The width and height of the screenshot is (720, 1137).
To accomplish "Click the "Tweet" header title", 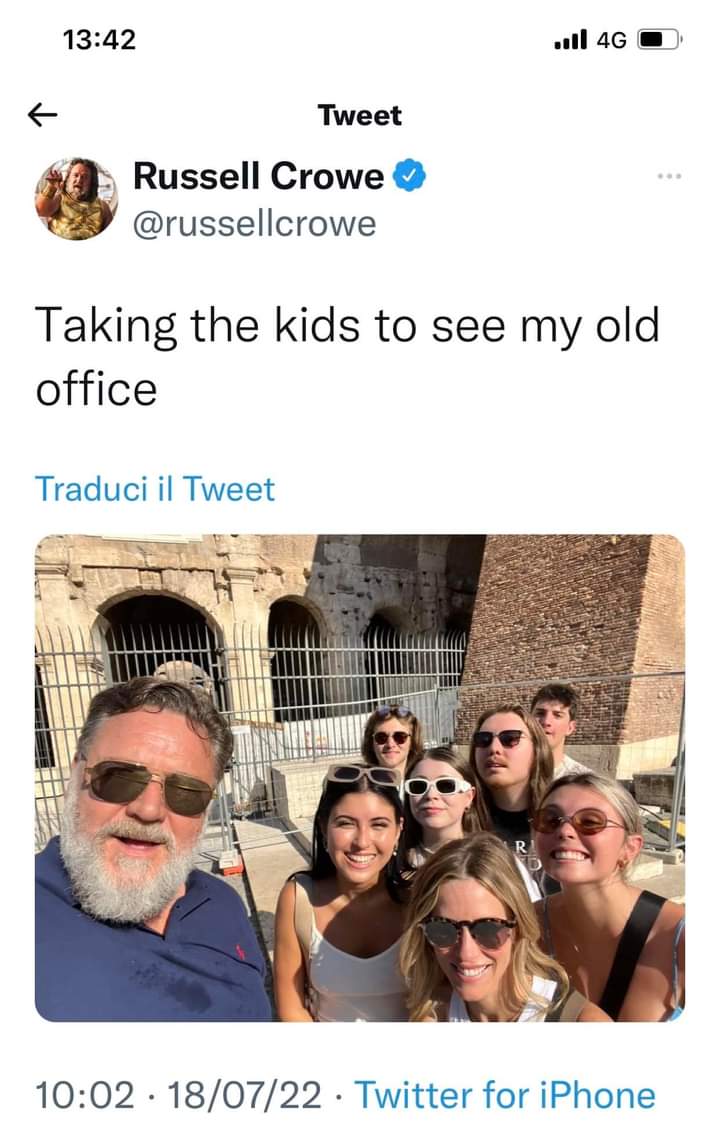I will 360,116.
